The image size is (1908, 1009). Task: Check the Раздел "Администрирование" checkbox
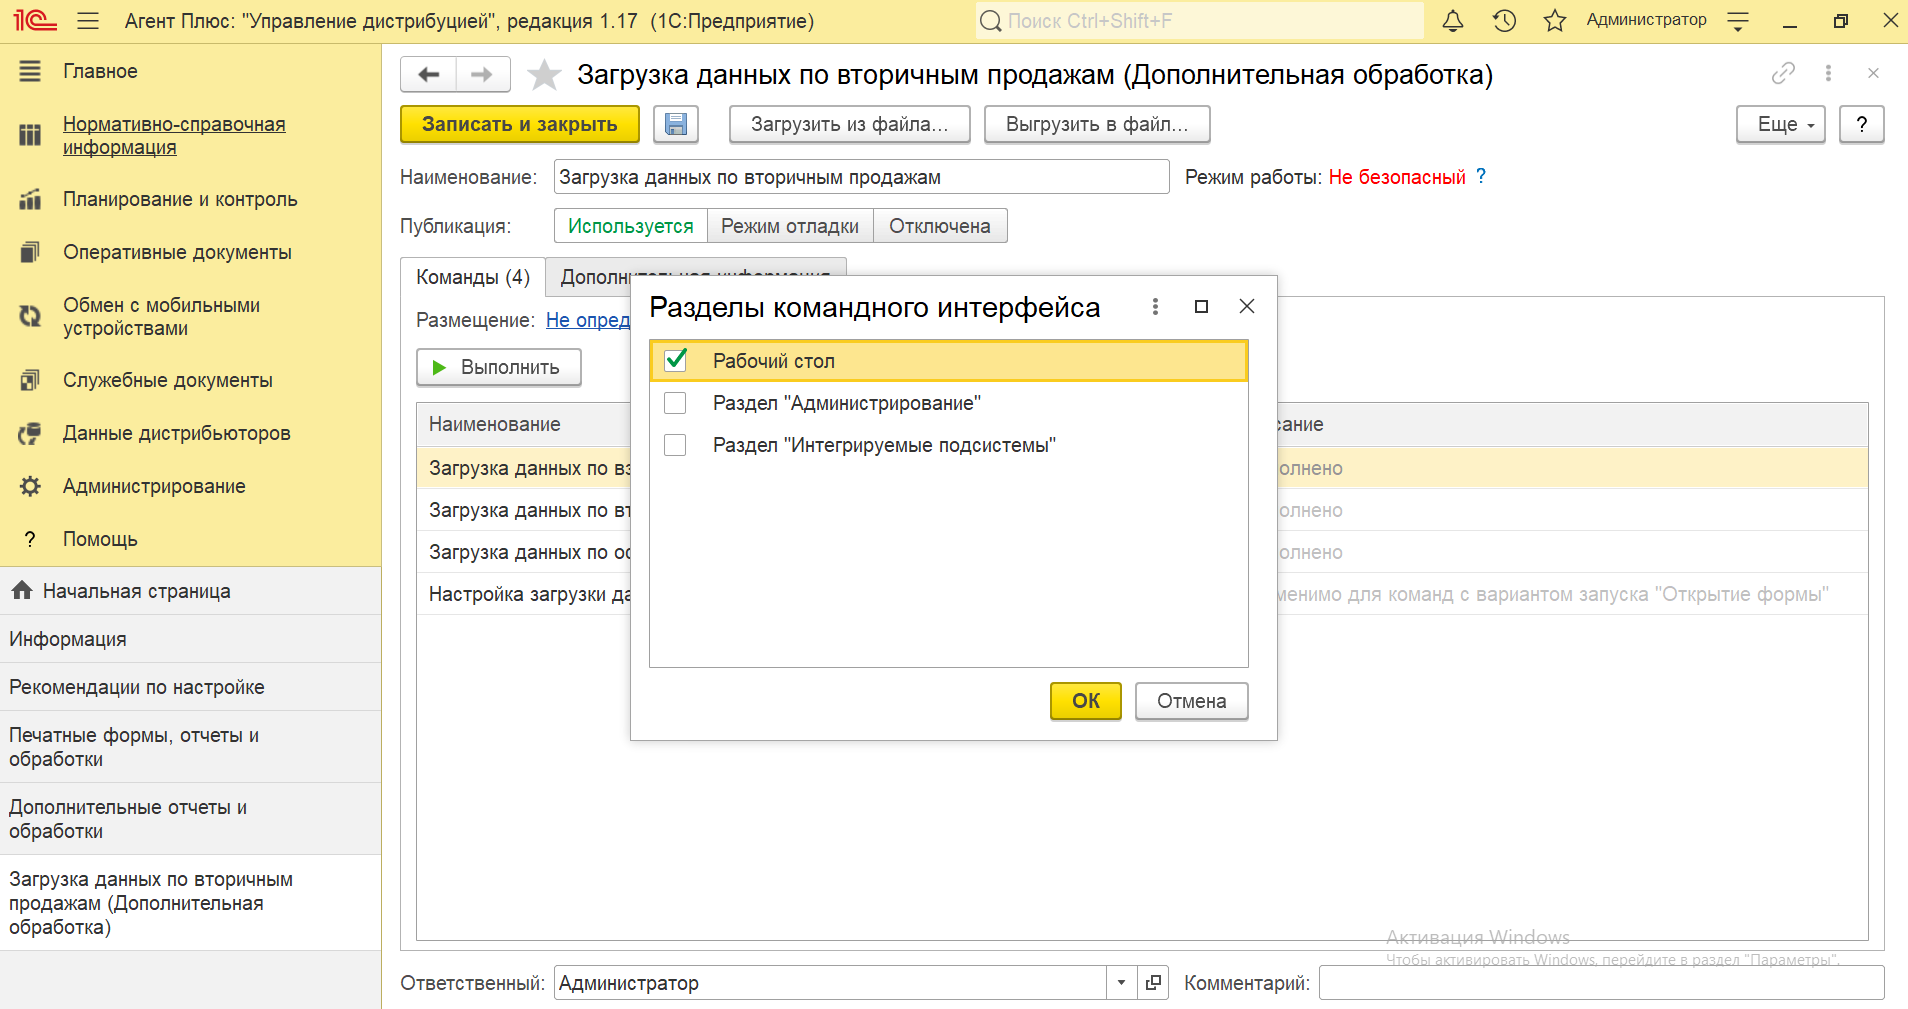click(x=675, y=403)
